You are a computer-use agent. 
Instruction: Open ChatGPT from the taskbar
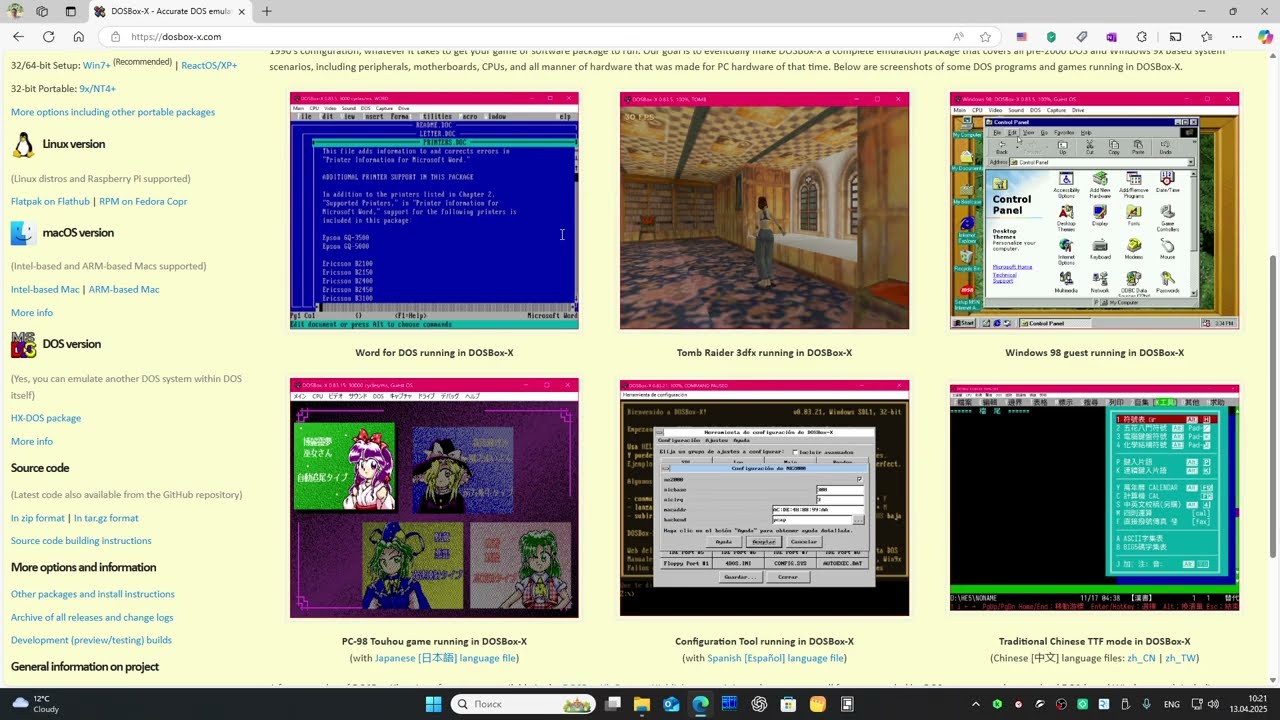[x=759, y=704]
